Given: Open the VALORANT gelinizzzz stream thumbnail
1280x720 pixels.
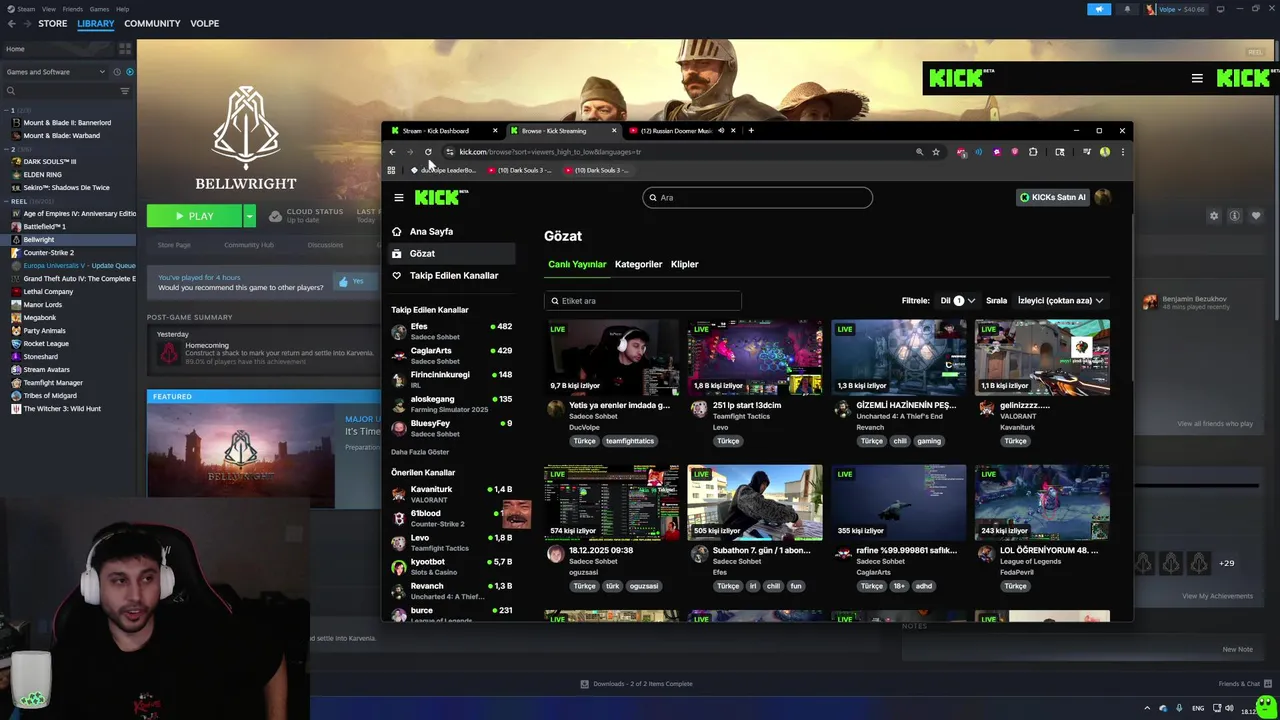Looking at the screenshot, I should click(1042, 357).
